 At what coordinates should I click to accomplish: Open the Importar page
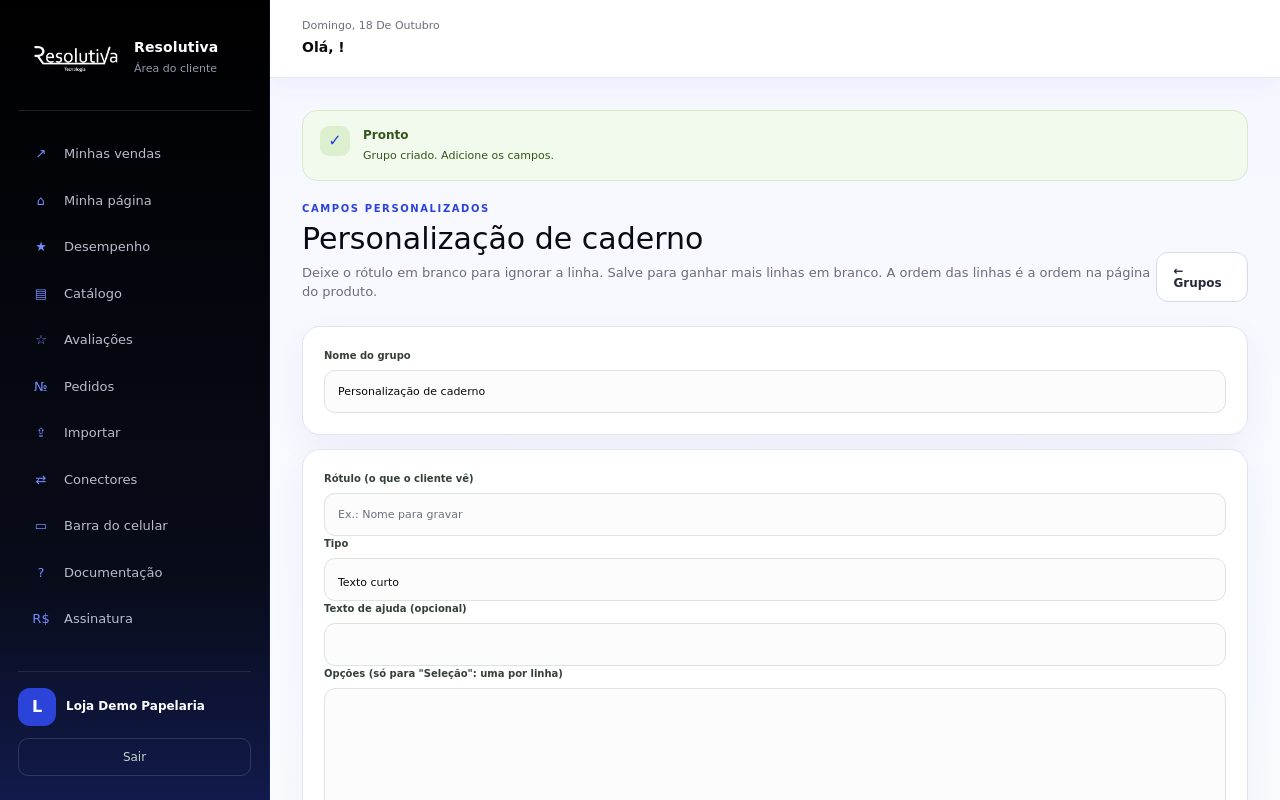pos(134,433)
